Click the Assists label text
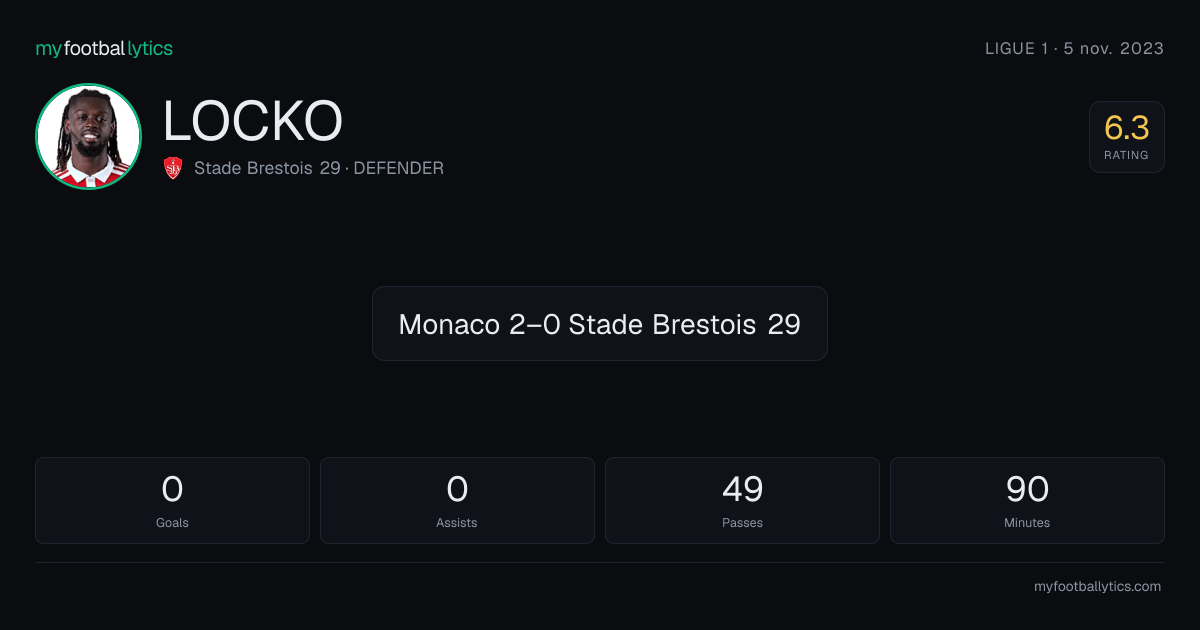The height and width of the screenshot is (630, 1200). click(x=457, y=523)
